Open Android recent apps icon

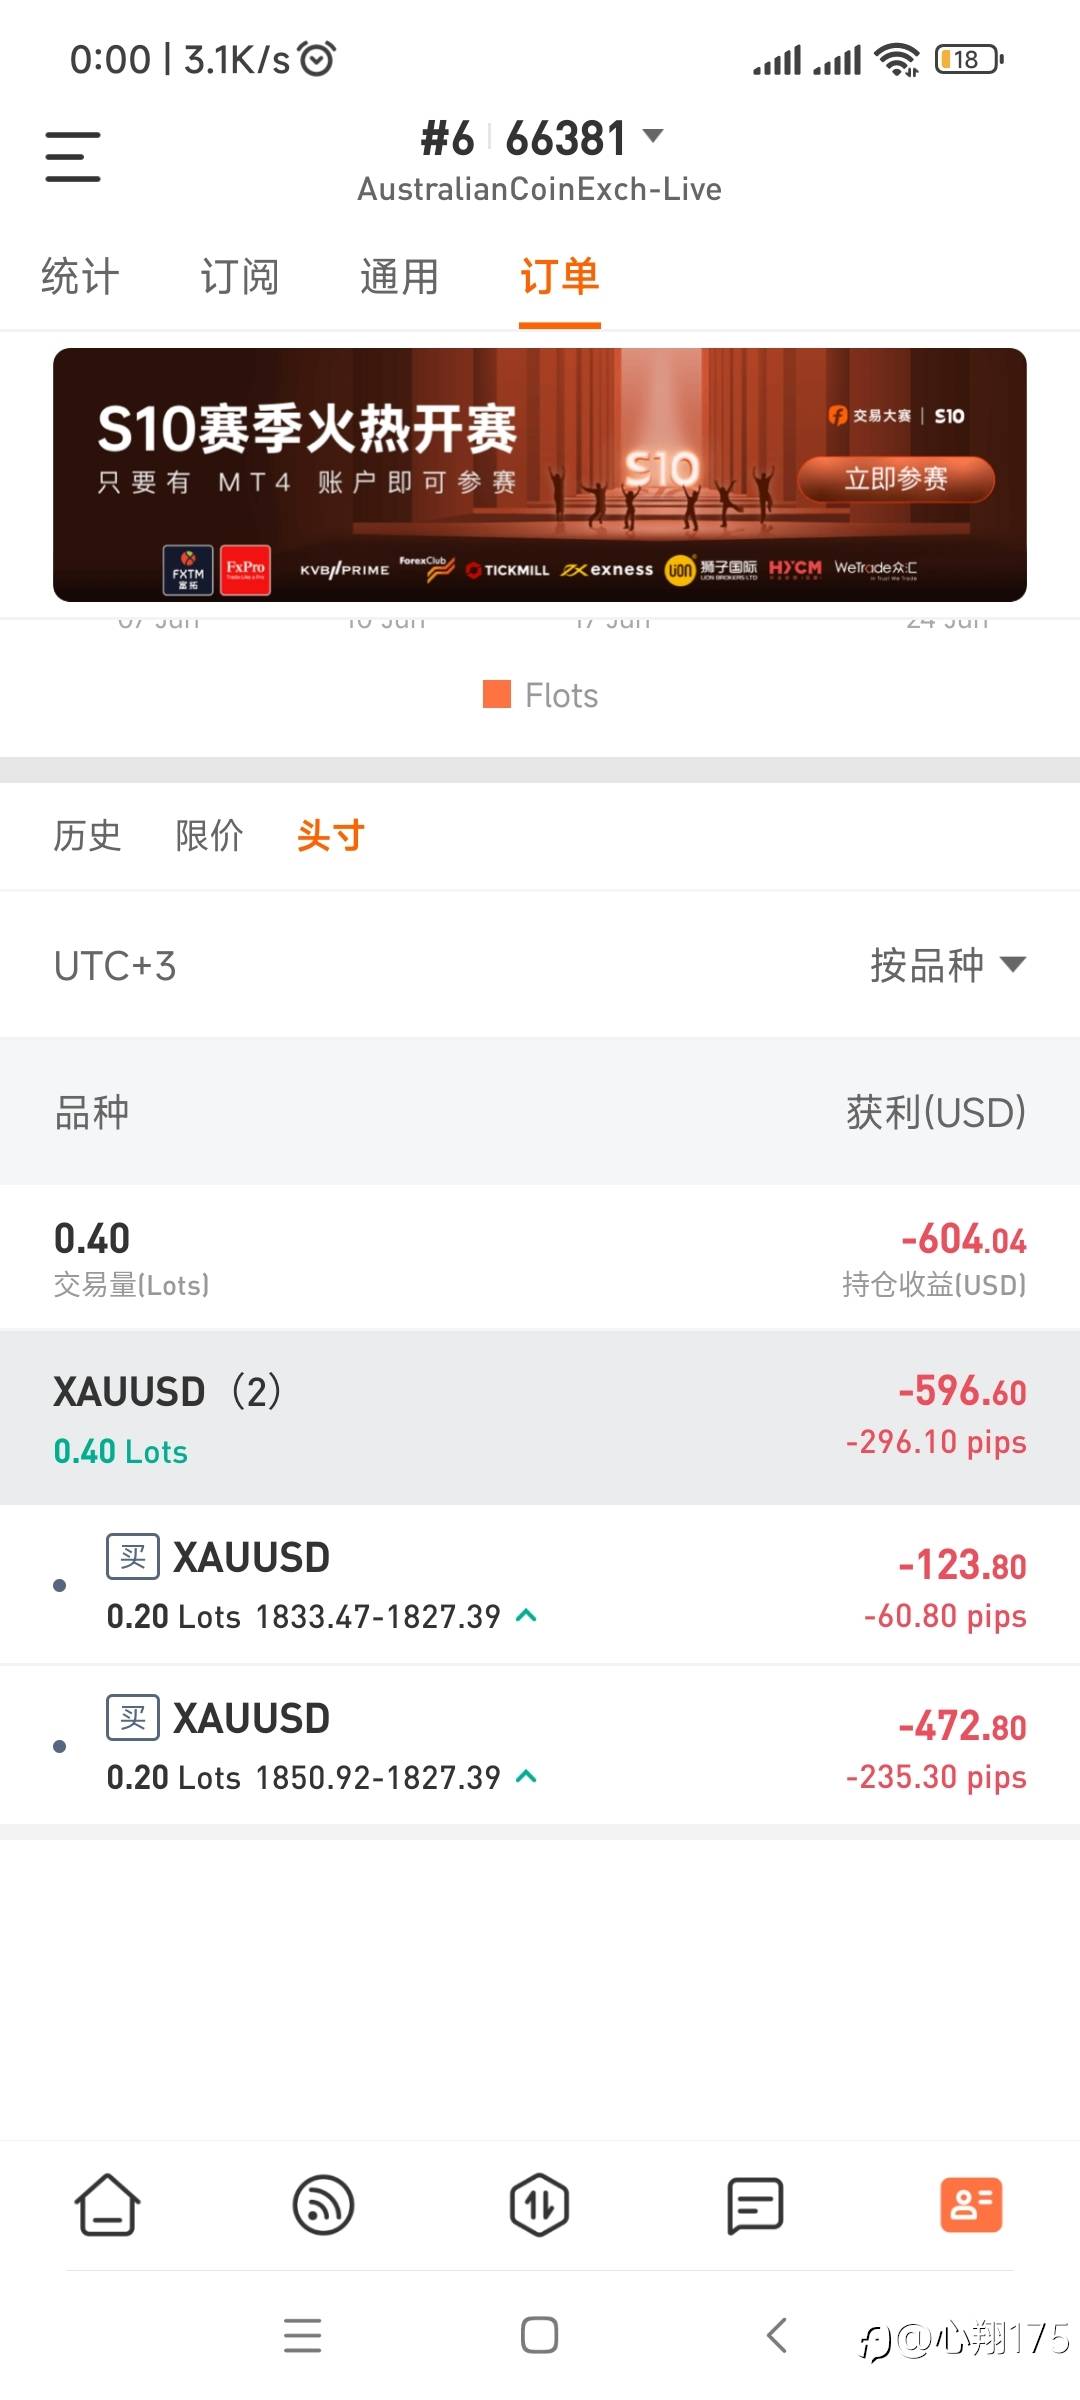[x=302, y=2335]
